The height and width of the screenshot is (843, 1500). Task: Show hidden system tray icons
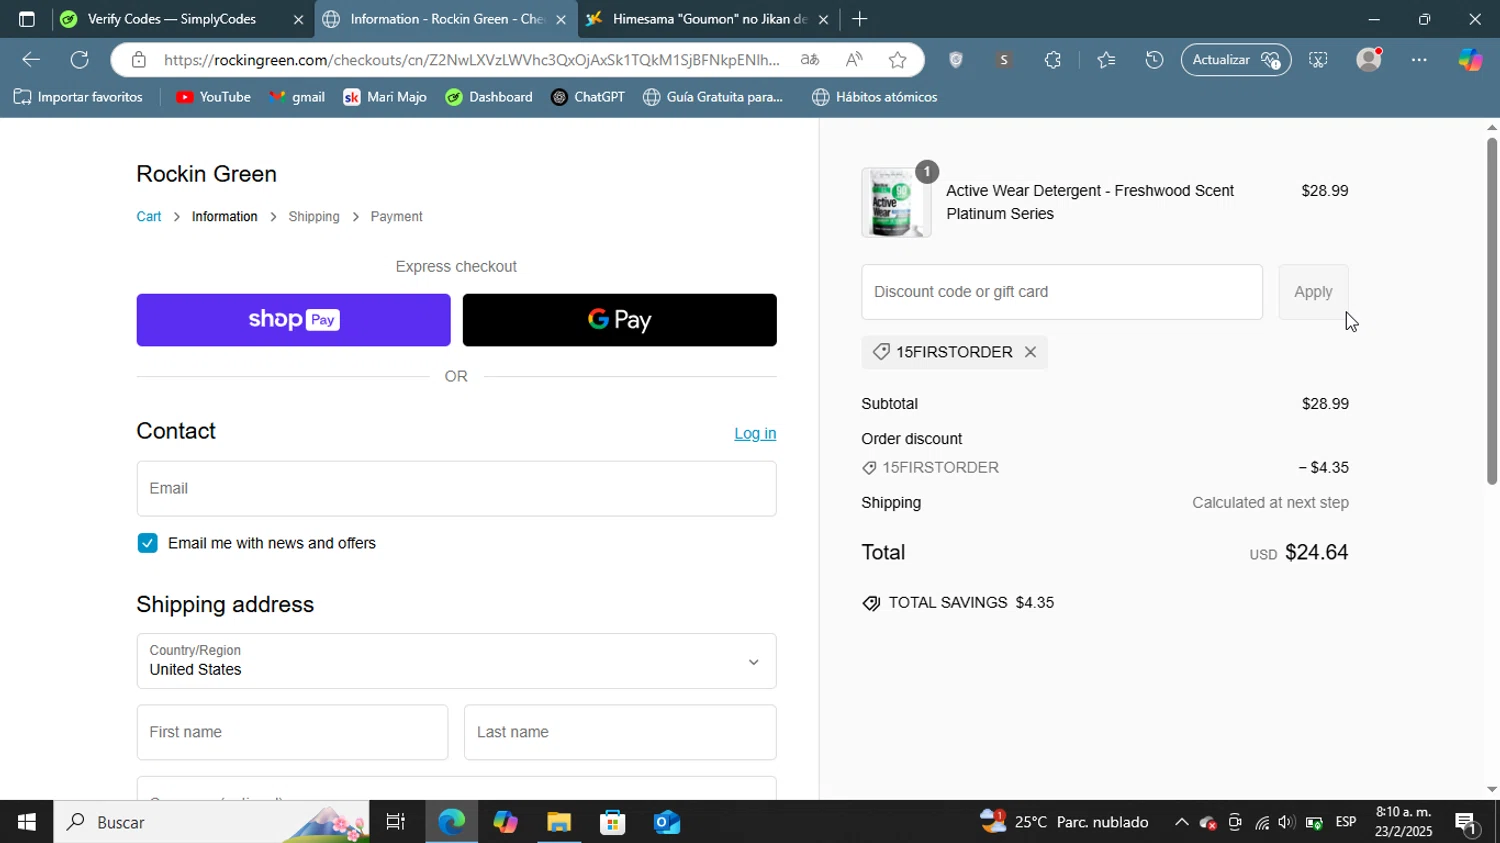click(x=1181, y=822)
